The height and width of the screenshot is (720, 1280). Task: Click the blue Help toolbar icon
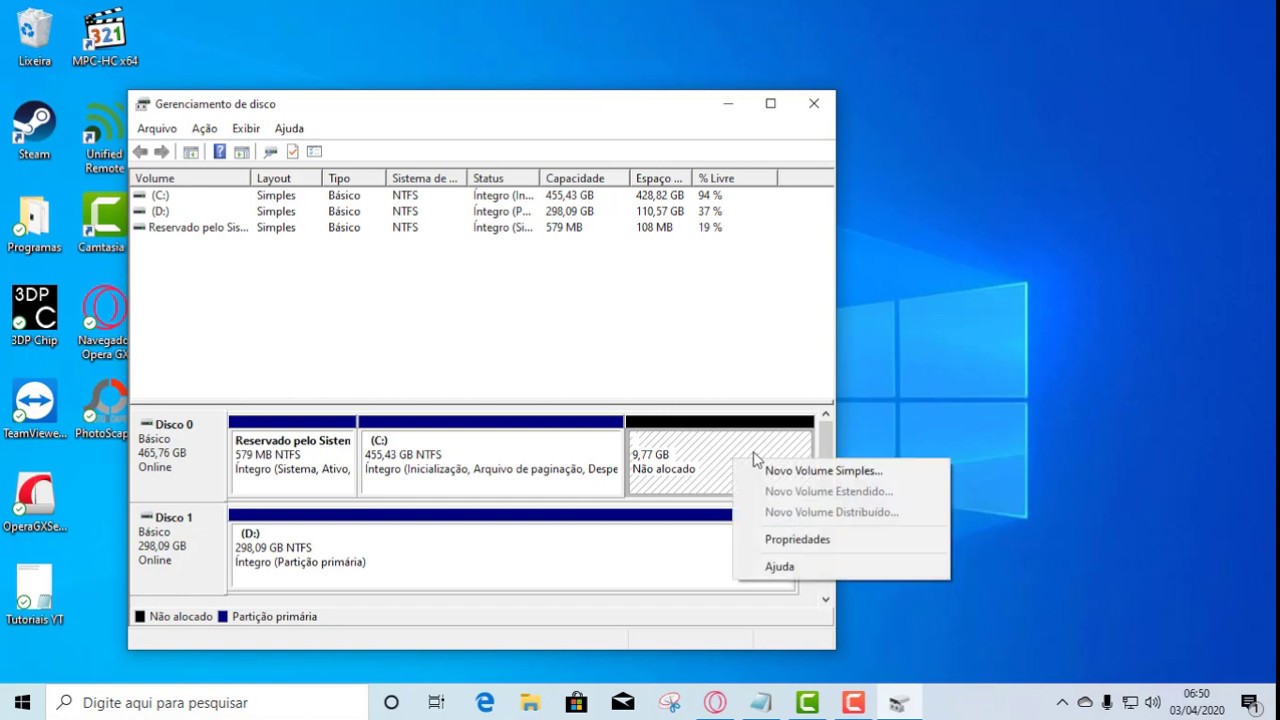(219, 152)
